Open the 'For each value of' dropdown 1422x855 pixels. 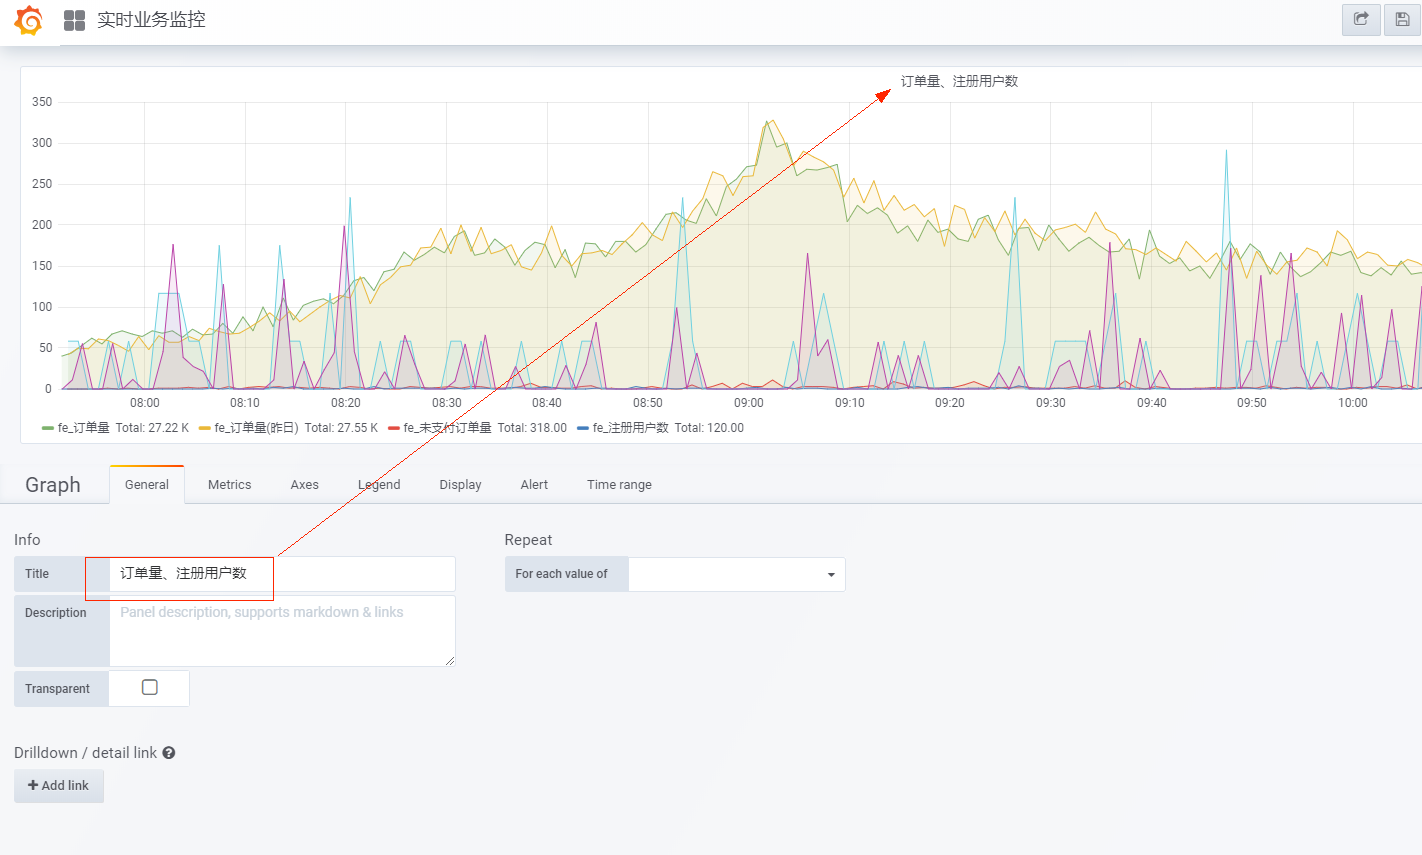[x=737, y=574]
